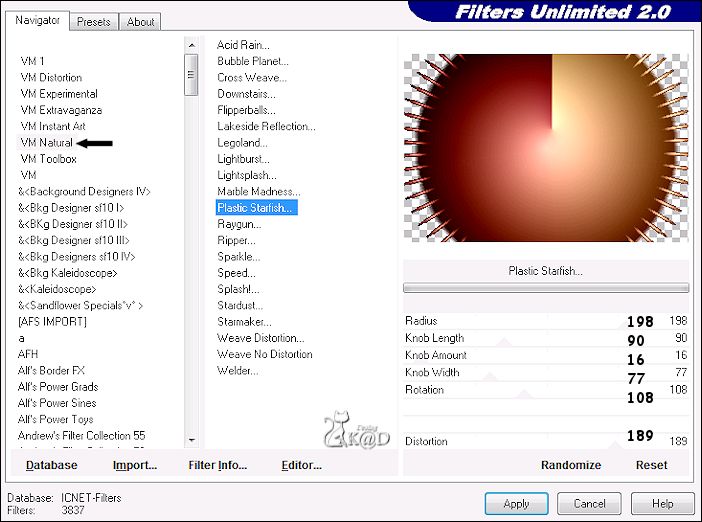Choose the Speed filter

point(236,273)
